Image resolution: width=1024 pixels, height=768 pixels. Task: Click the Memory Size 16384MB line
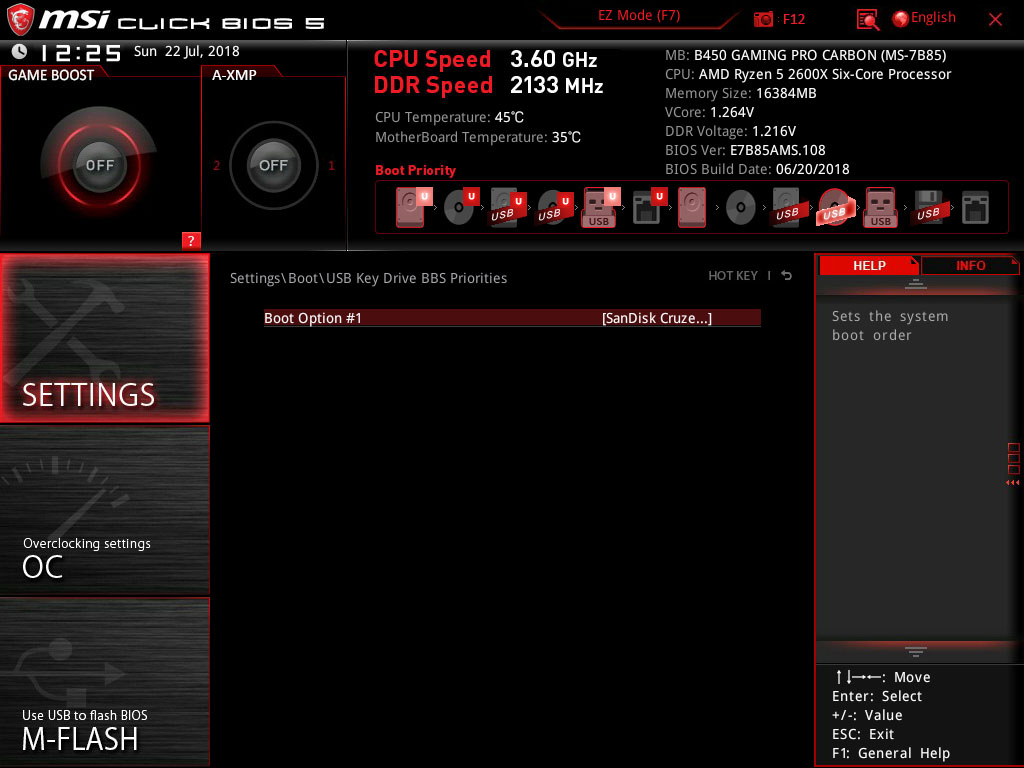click(741, 93)
